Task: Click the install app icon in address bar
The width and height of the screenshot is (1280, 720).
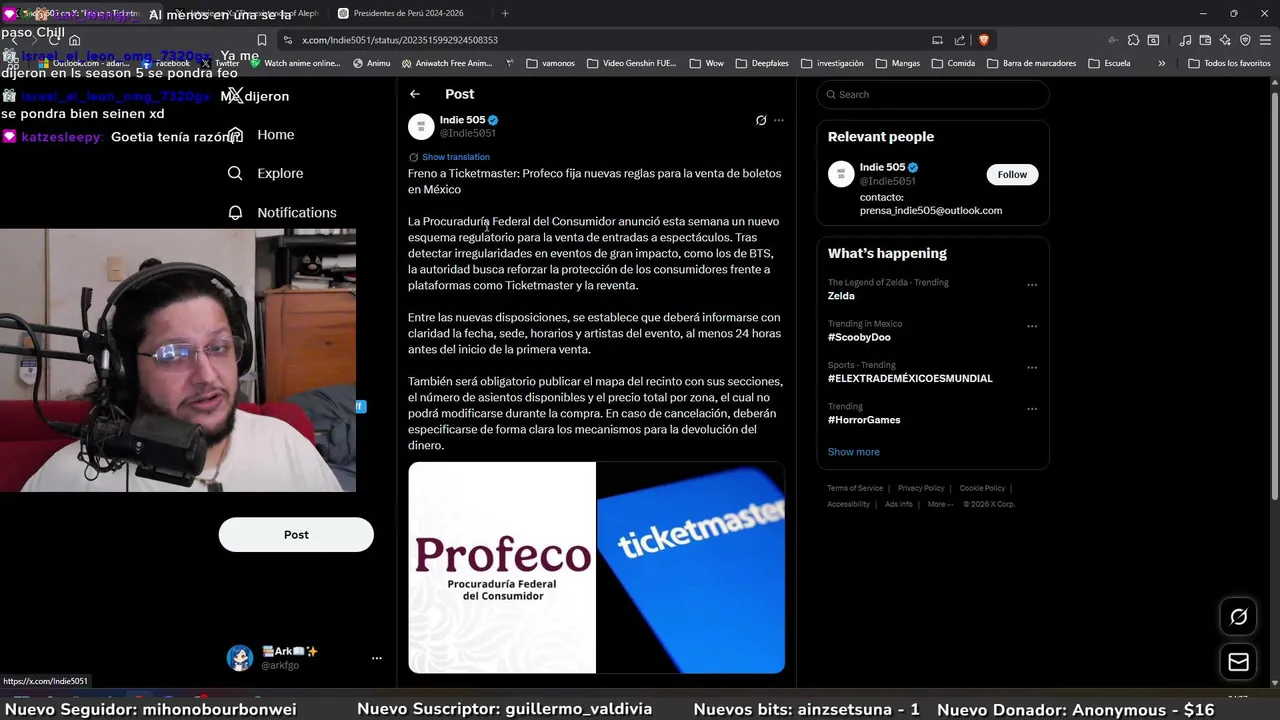Action: 937,40
